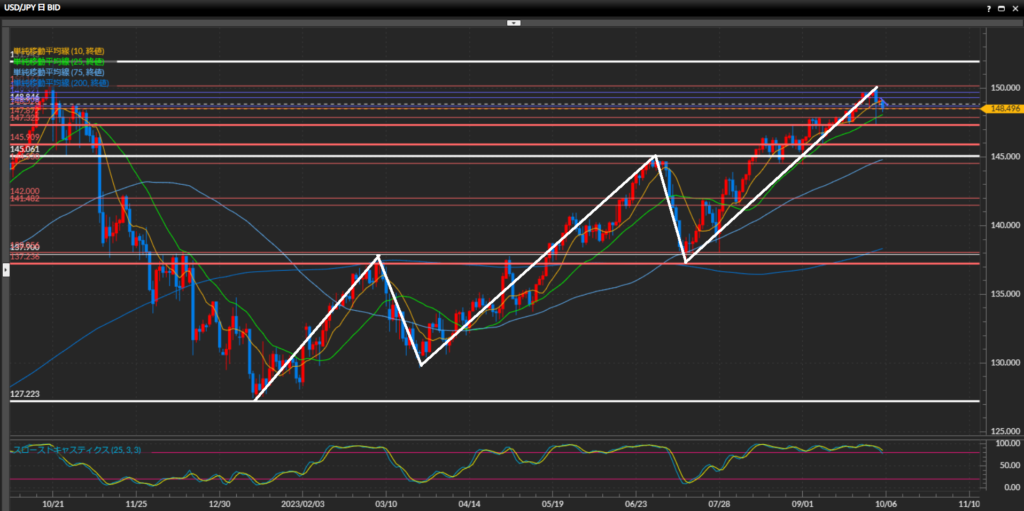The height and width of the screenshot is (511, 1024).
Task: Click the 150.000 level on price axis
Action: point(1003,88)
